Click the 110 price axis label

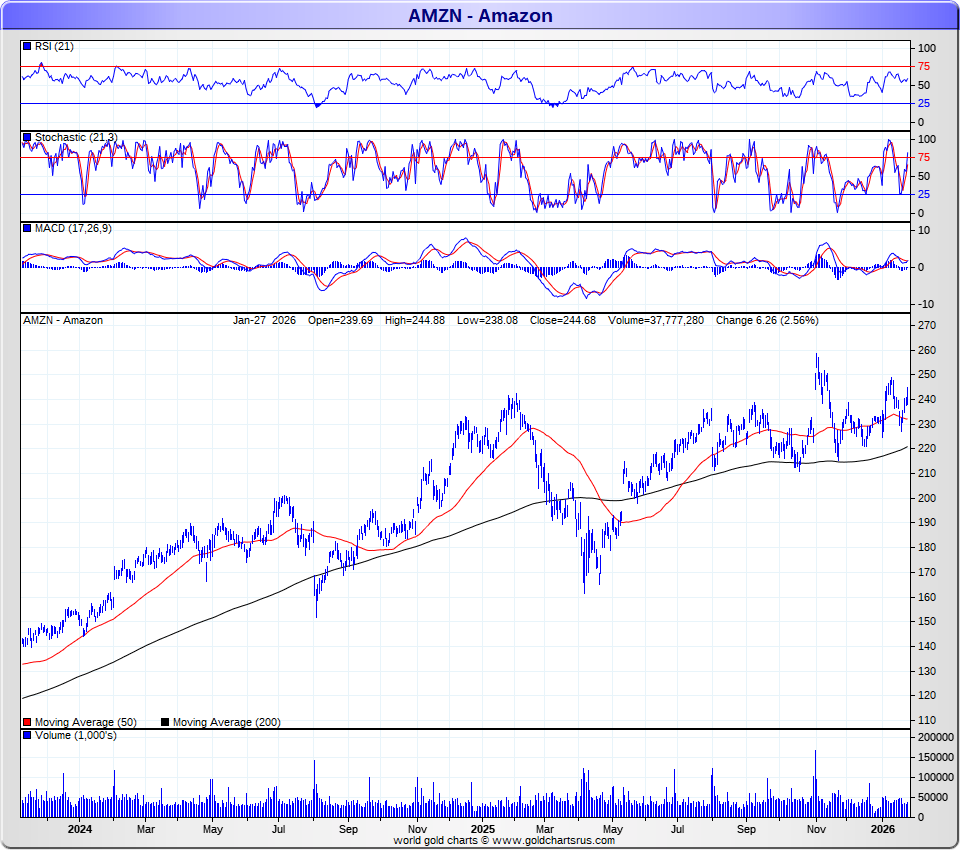tap(927, 720)
